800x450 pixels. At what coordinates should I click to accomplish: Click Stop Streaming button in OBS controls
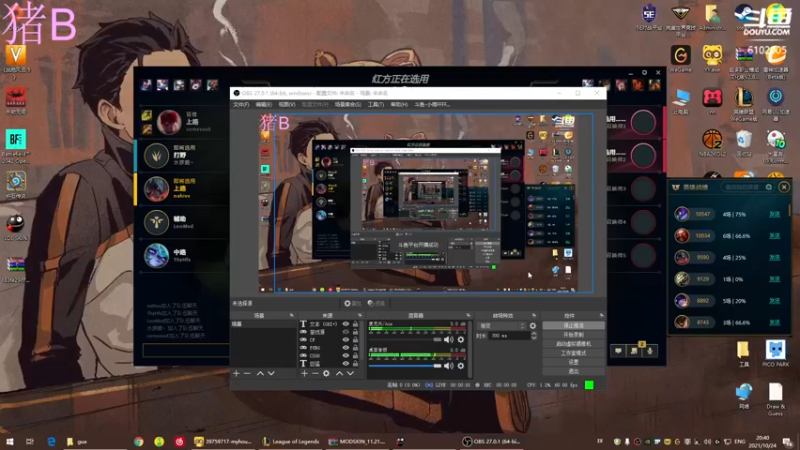click(x=573, y=326)
